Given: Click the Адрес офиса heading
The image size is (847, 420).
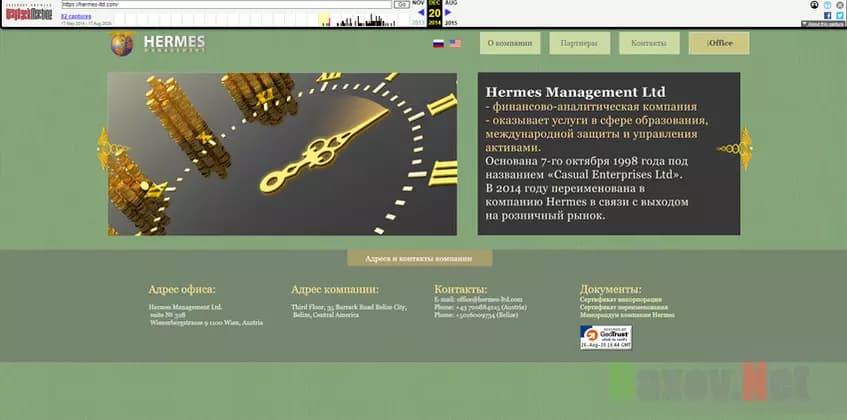Looking at the screenshot, I should 182,289.
